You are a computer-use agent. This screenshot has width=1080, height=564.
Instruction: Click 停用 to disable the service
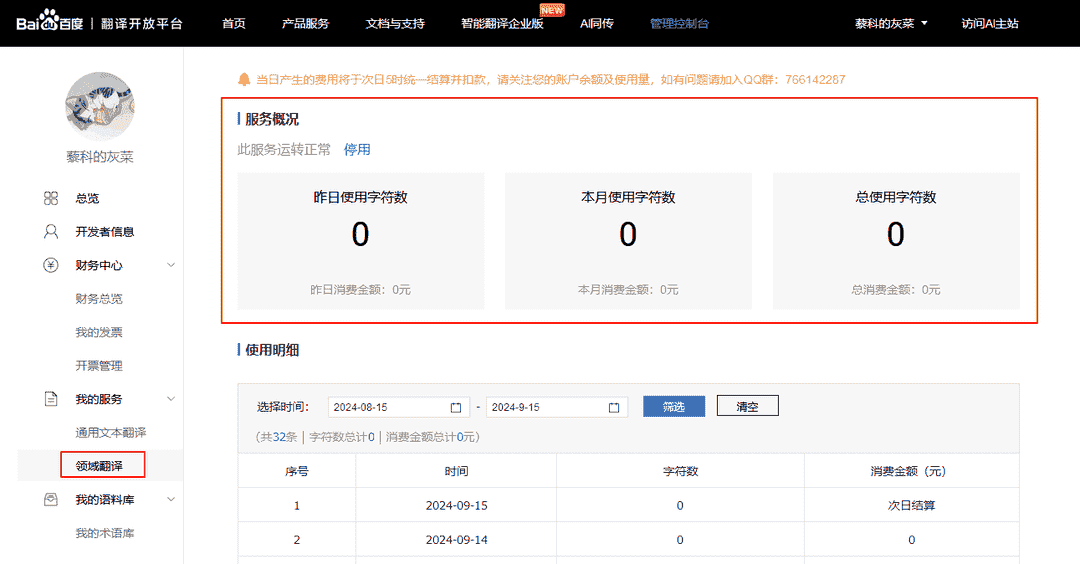coord(357,149)
